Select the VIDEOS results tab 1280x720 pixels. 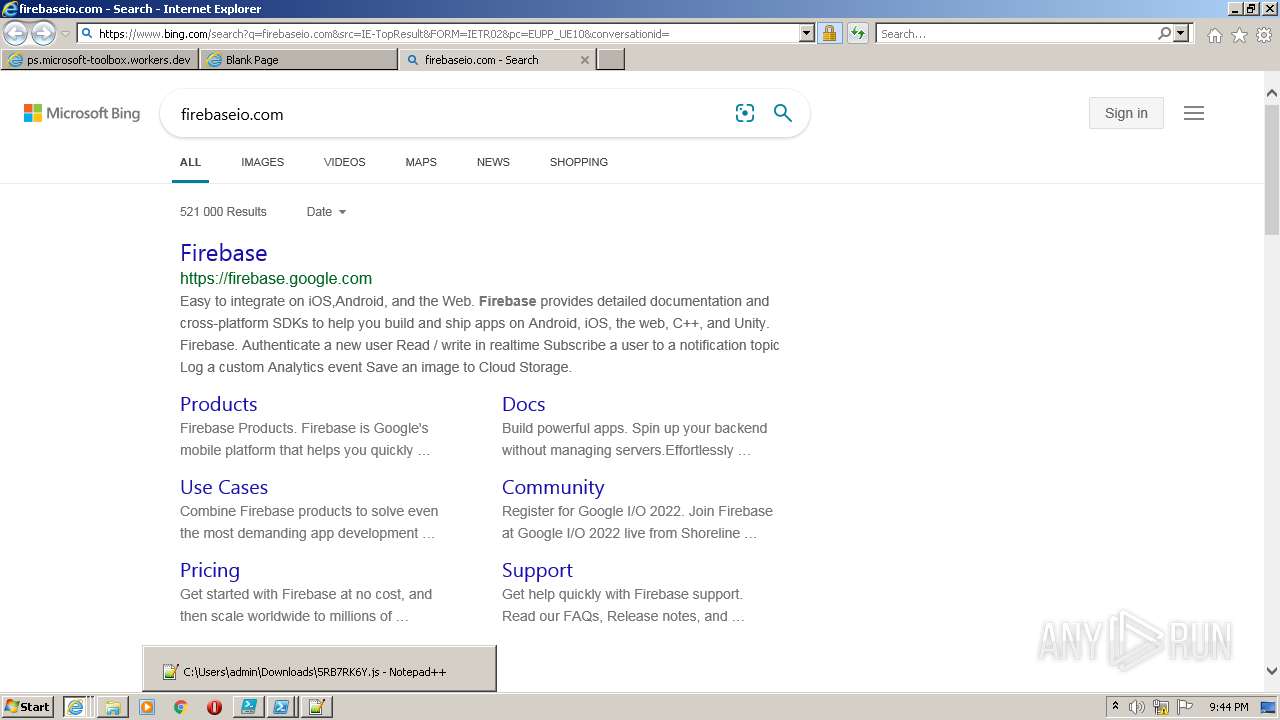(344, 162)
